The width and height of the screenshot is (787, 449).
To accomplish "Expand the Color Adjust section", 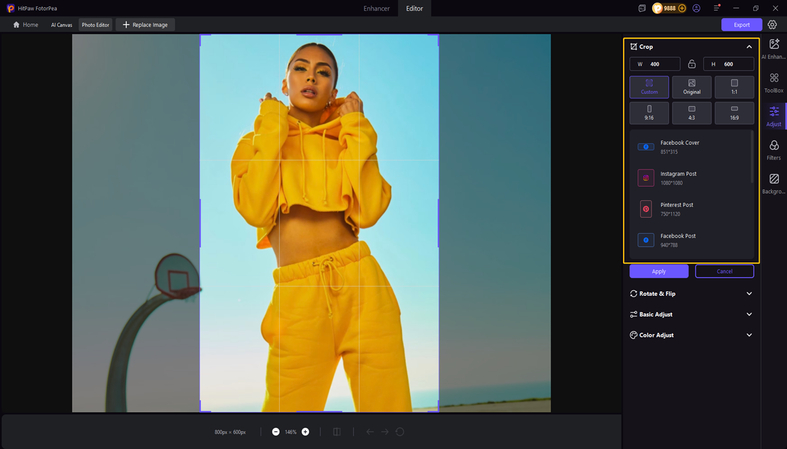I will 749,335.
